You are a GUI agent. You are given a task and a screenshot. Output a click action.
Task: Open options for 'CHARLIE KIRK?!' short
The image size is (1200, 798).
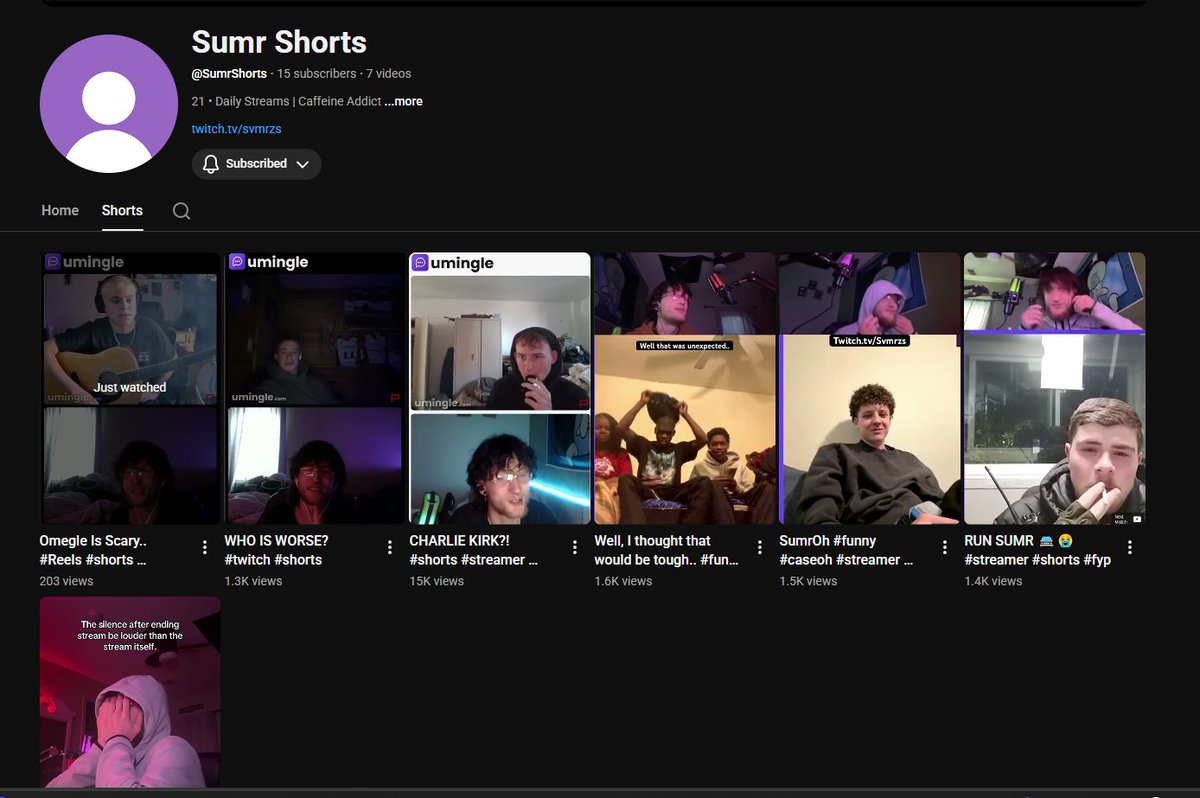click(575, 547)
